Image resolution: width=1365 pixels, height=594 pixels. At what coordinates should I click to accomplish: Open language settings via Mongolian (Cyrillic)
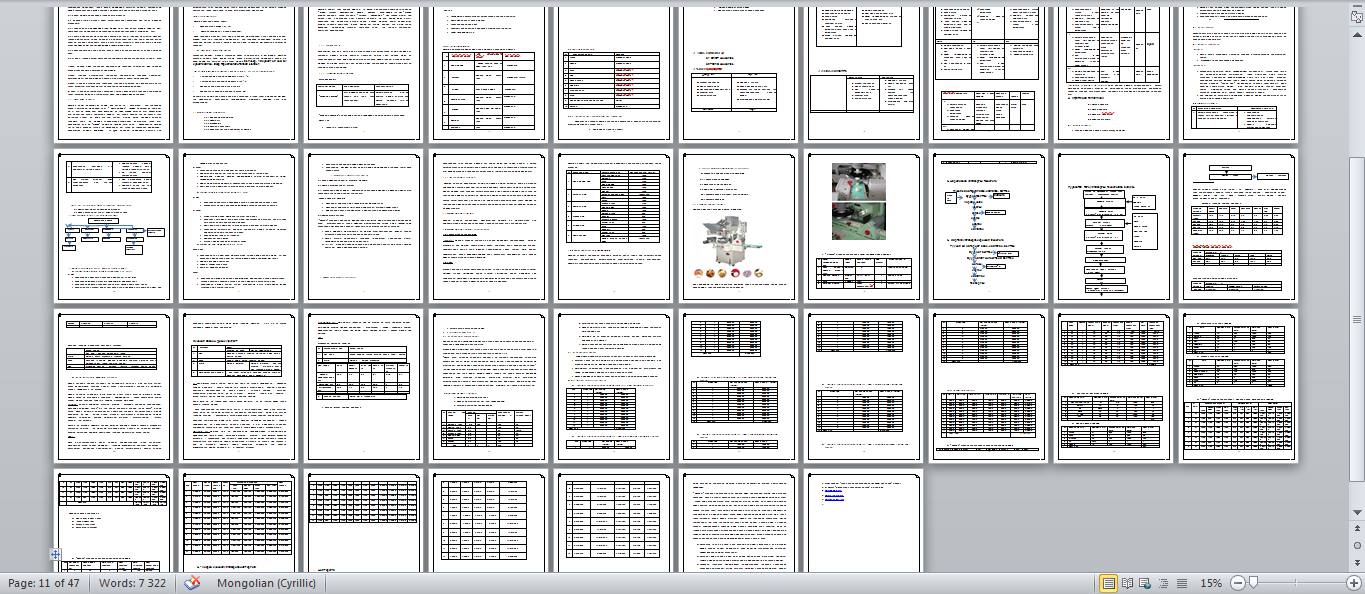[265, 582]
